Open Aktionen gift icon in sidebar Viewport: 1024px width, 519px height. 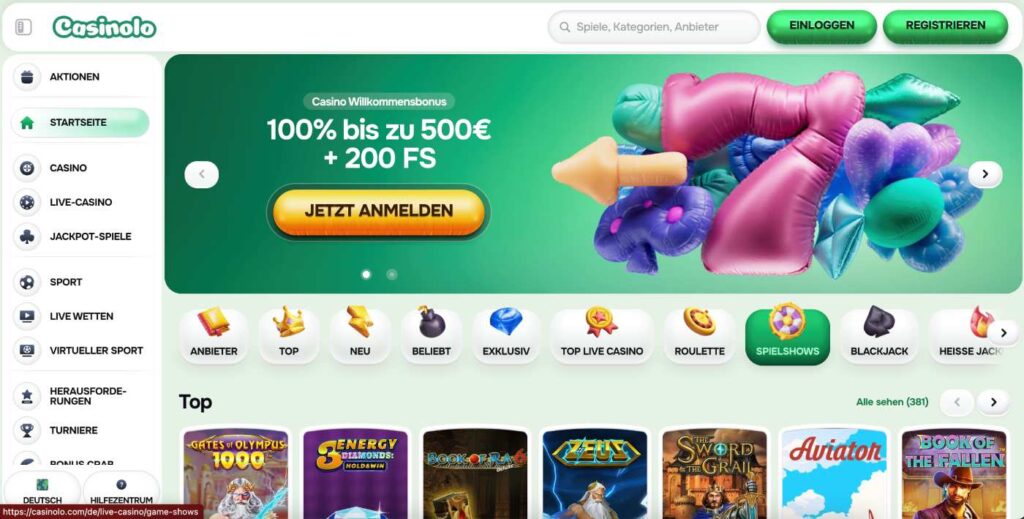click(x=27, y=77)
